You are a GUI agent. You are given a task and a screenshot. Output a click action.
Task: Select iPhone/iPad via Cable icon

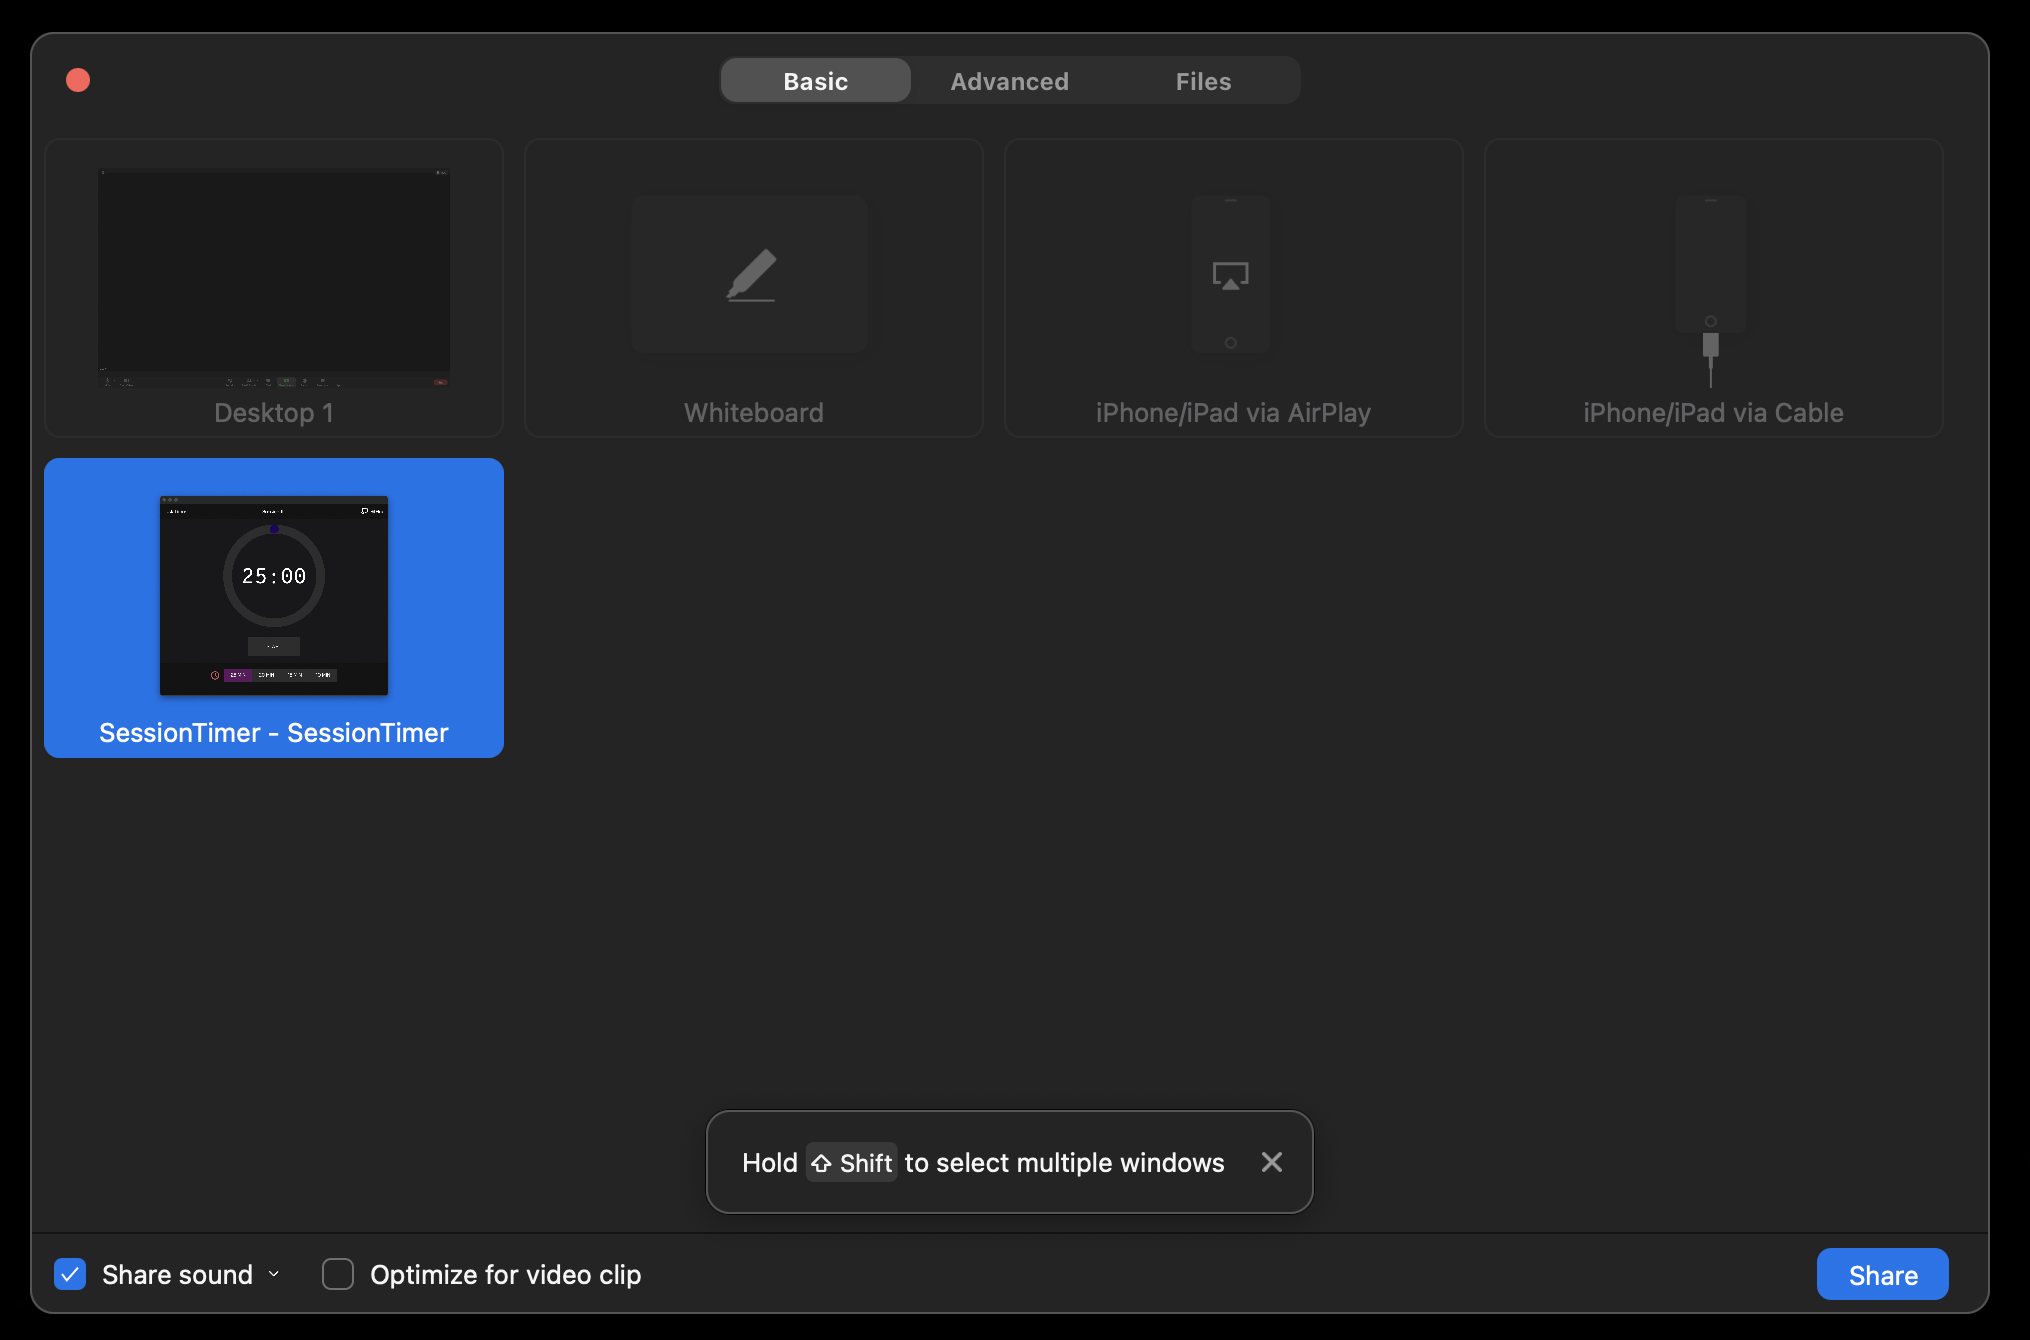click(x=1711, y=291)
